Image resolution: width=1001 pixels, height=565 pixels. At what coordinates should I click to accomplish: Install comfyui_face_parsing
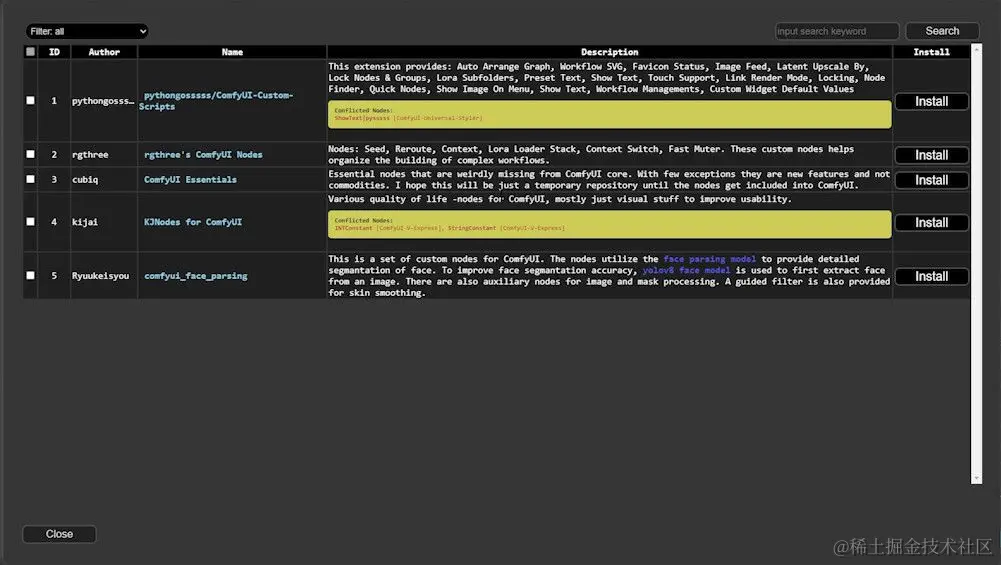931,276
